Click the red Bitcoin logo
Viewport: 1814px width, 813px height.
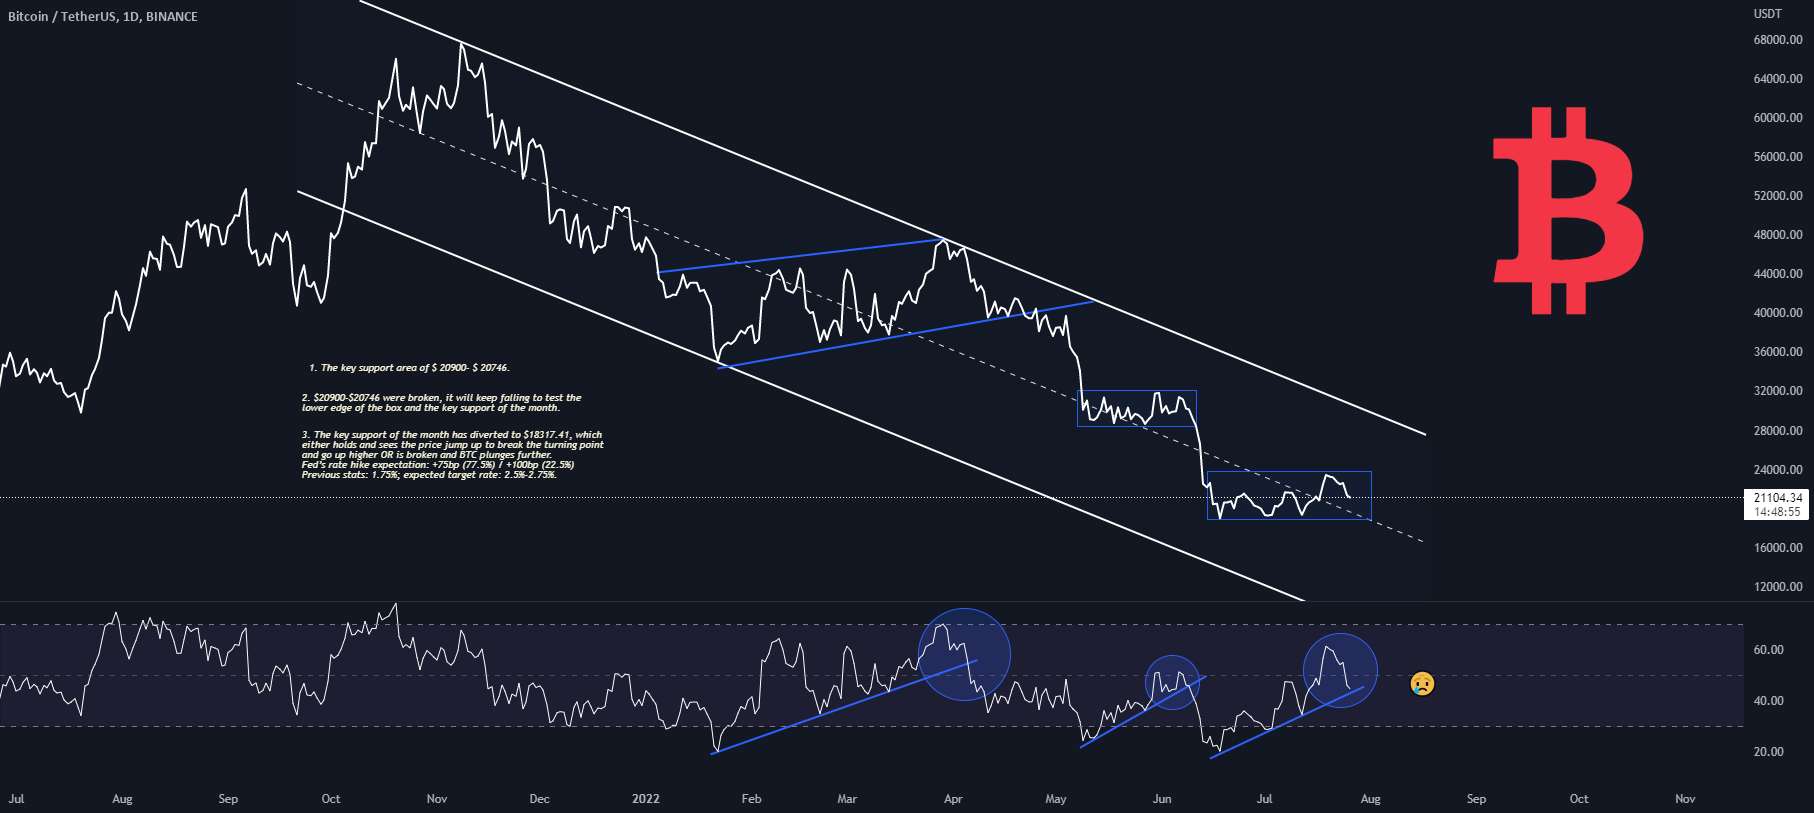1568,211
